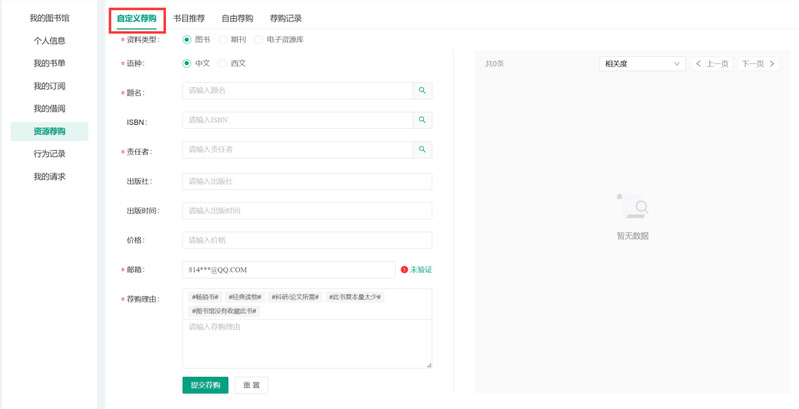The width and height of the screenshot is (799, 409).
Task: Open 我的借阅 in the sidebar
Action: click(49, 109)
